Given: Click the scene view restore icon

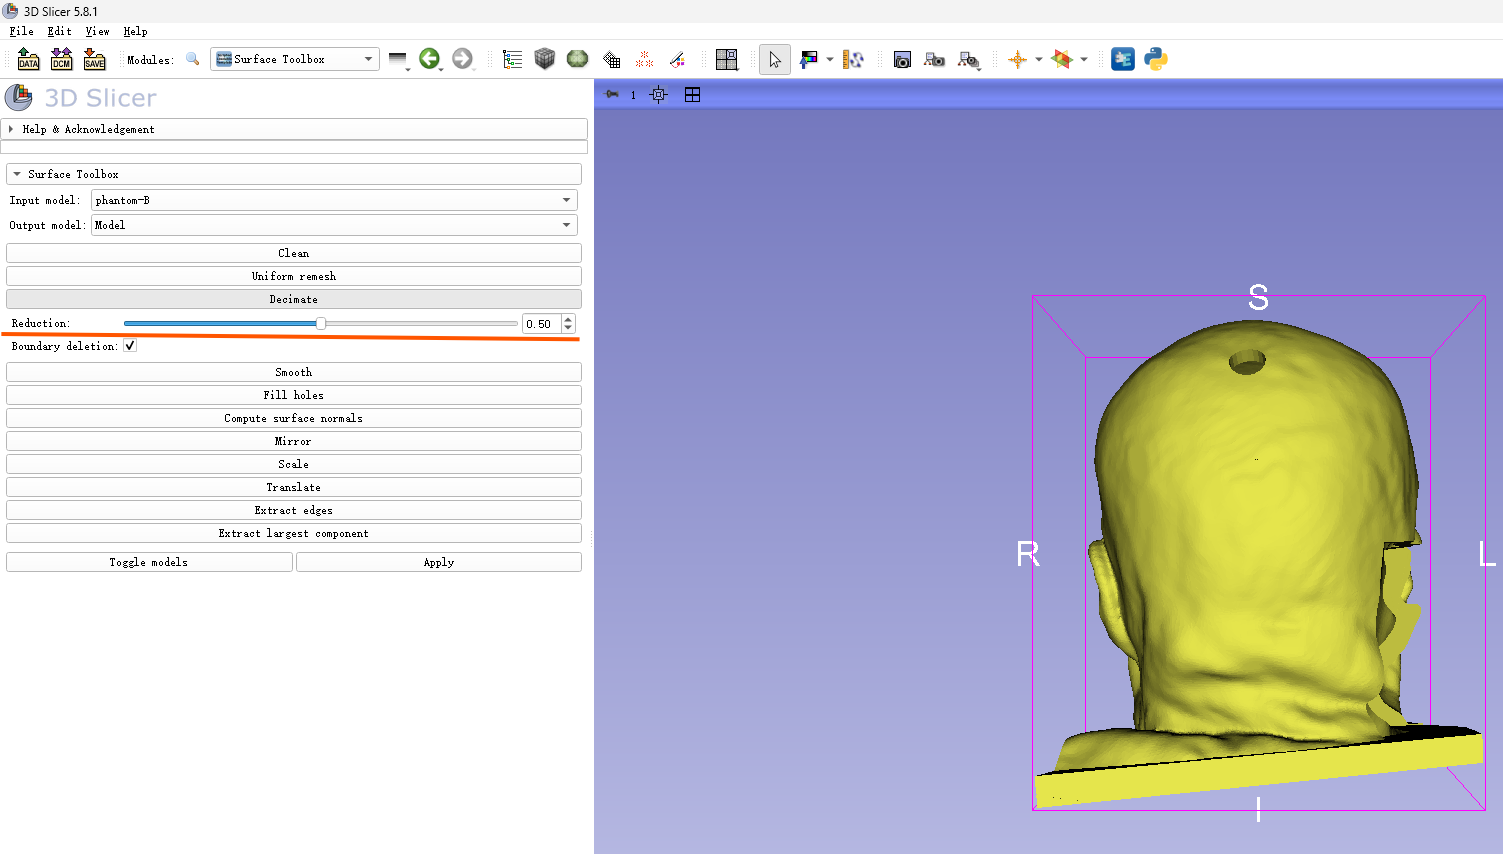Looking at the screenshot, I should (968, 60).
